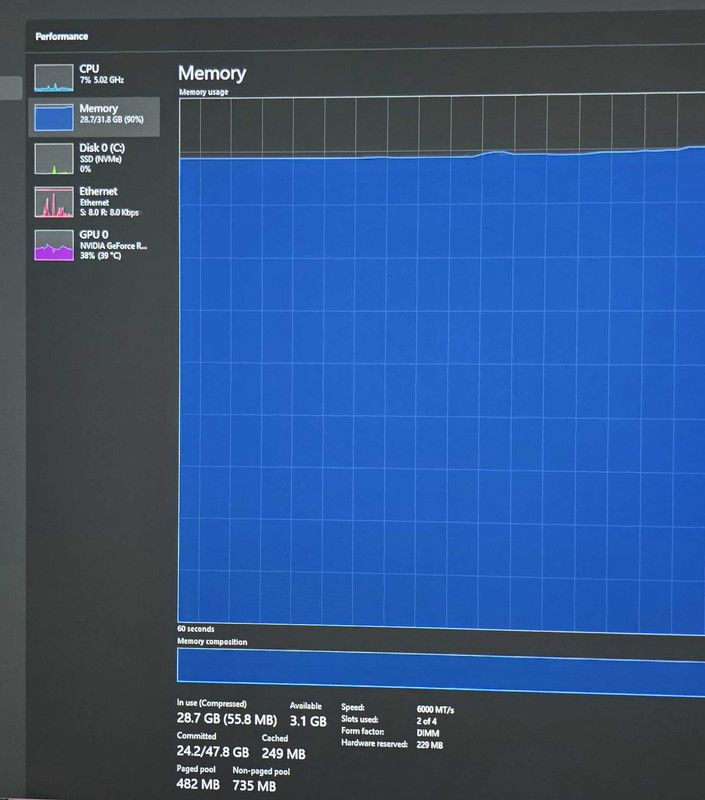Open the CPU usage thumbnail graph
The width and height of the screenshot is (705, 800).
point(54,78)
